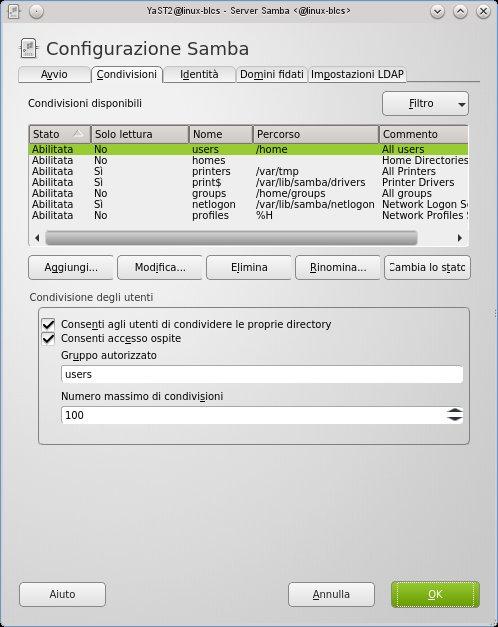Image resolution: width=498 pixels, height=627 pixels.
Task: Click the Annulla cancel button
Action: pyautogui.click(x=331, y=595)
